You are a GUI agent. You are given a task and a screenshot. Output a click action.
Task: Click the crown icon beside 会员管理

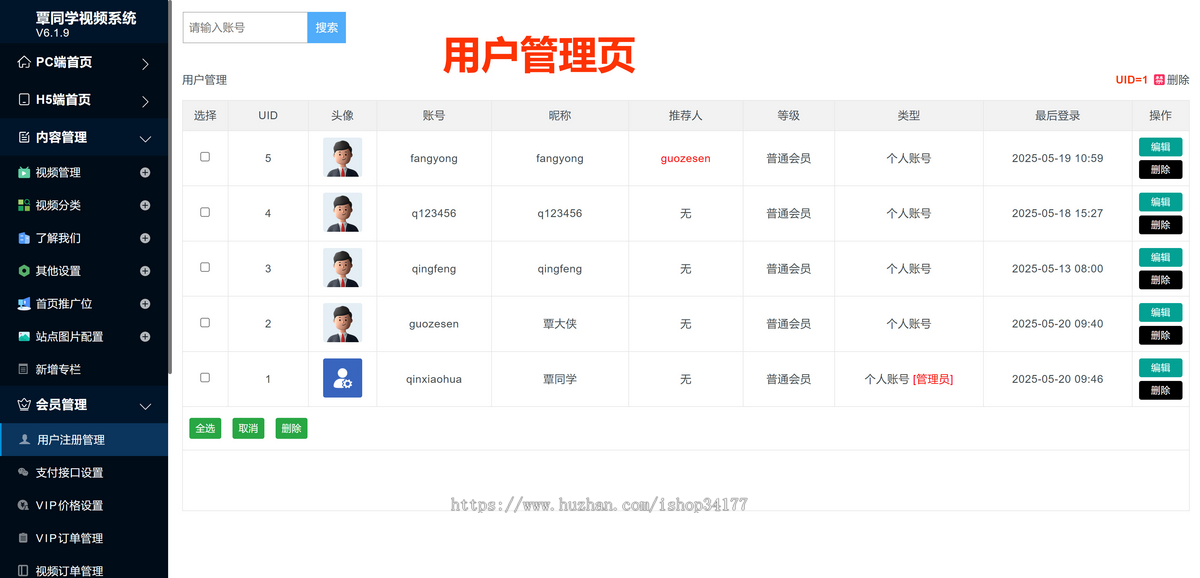(25, 404)
